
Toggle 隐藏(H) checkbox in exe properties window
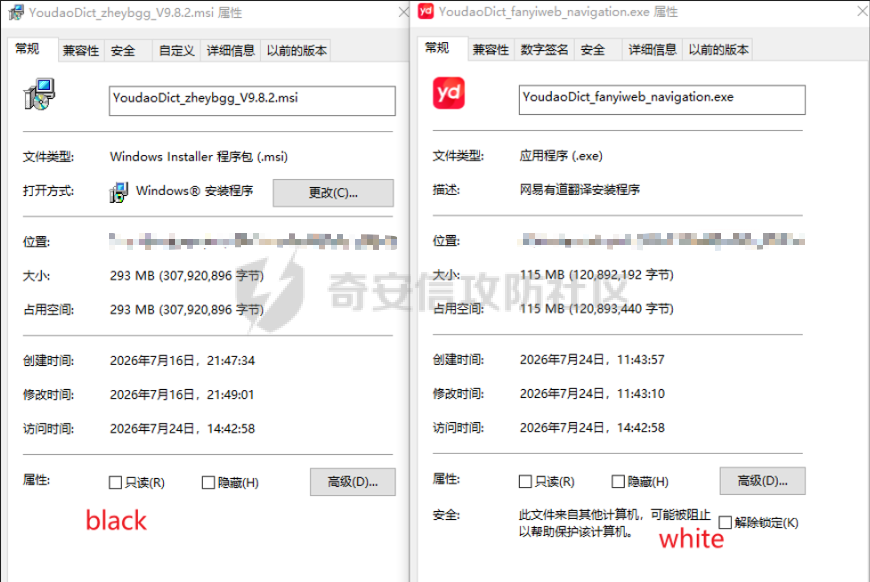tap(618, 482)
